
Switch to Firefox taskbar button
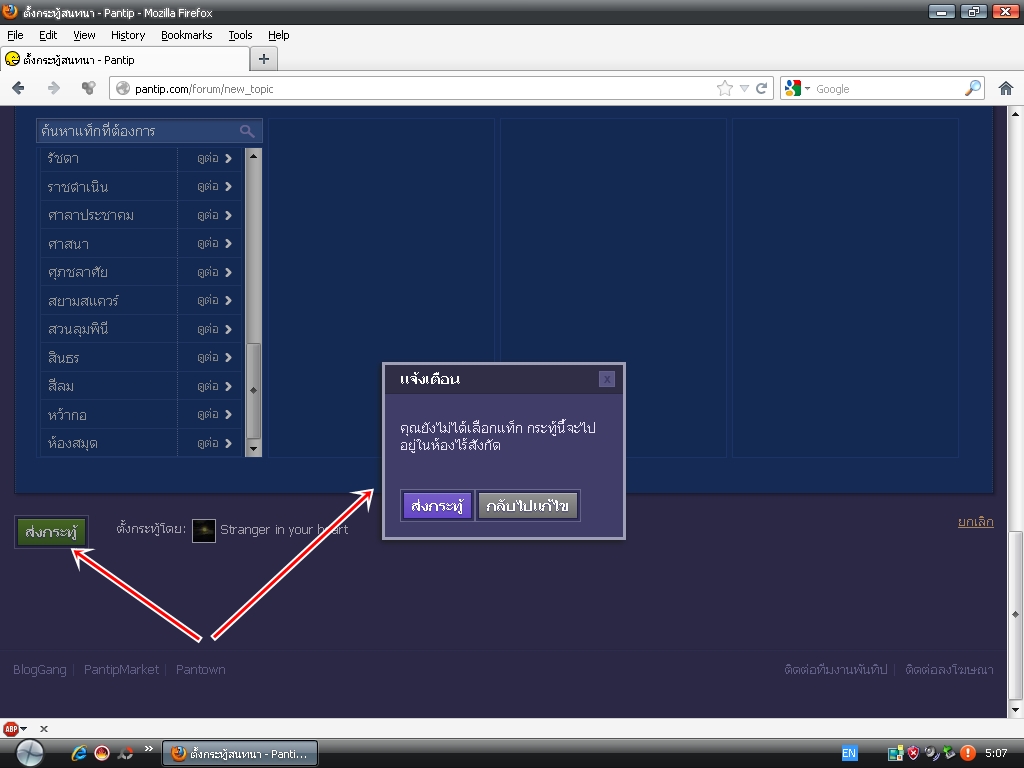240,754
